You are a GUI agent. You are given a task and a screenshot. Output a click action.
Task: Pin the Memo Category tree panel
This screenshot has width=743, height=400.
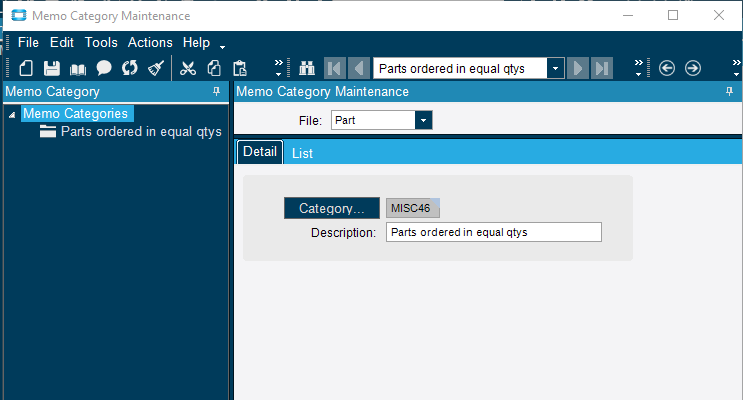(217, 91)
